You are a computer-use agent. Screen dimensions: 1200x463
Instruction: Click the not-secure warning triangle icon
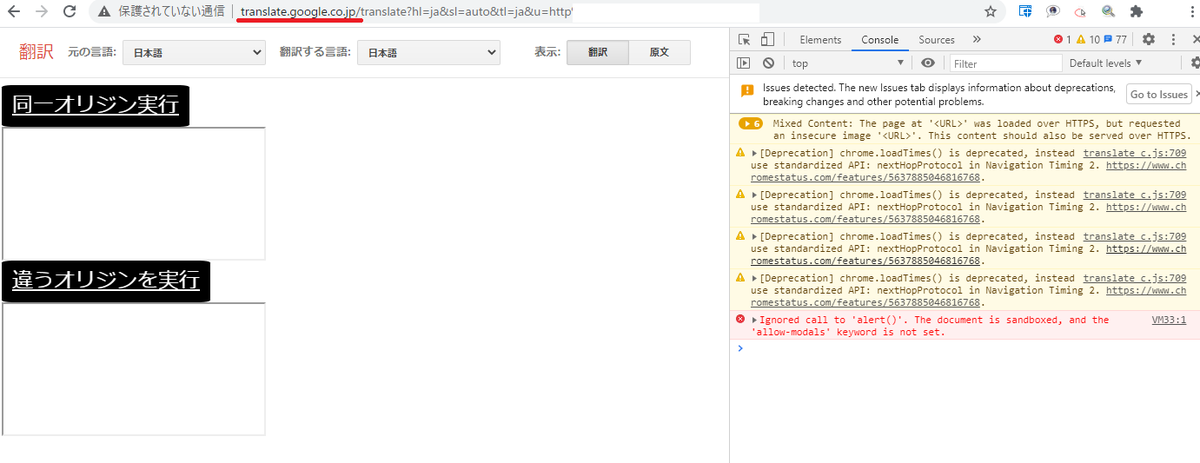(103, 12)
